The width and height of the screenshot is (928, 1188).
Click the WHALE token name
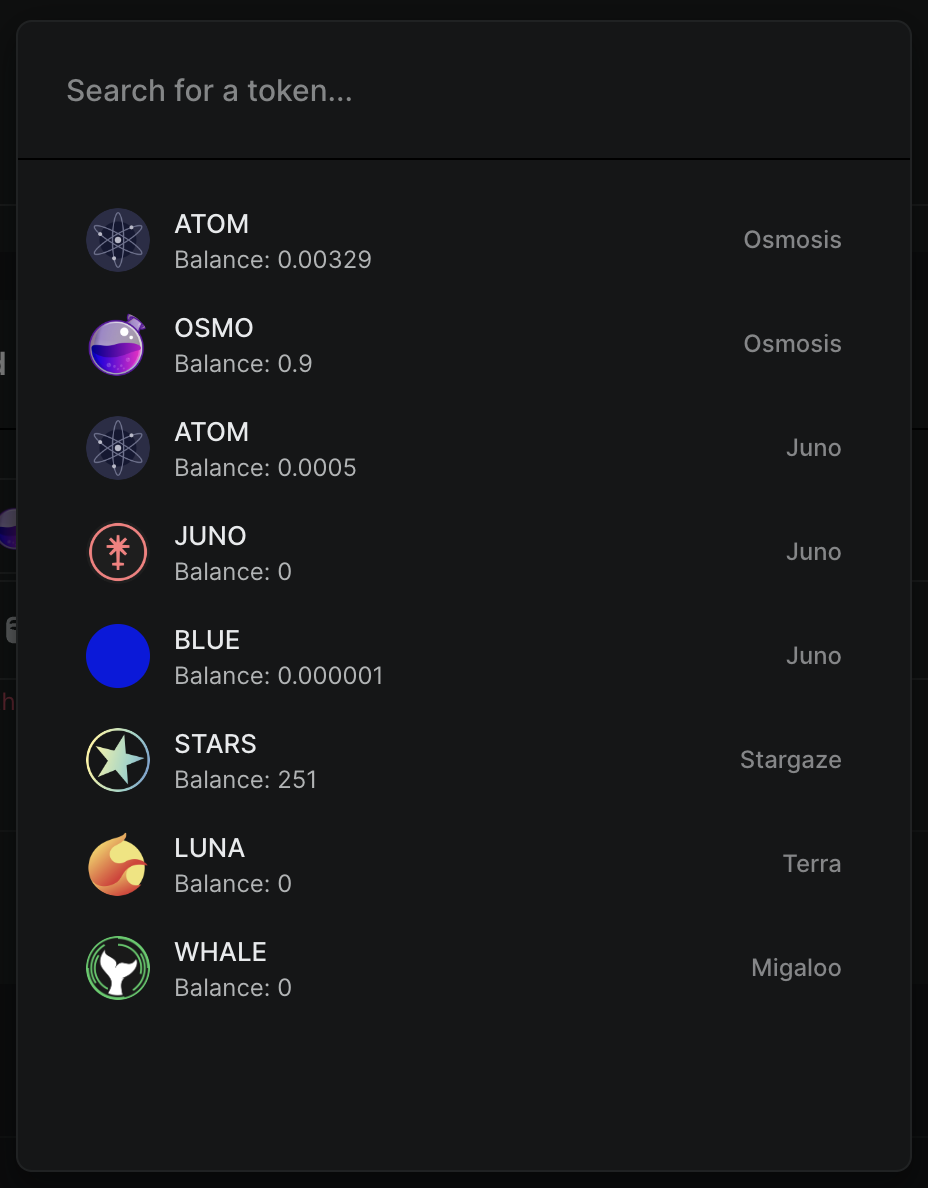point(220,952)
